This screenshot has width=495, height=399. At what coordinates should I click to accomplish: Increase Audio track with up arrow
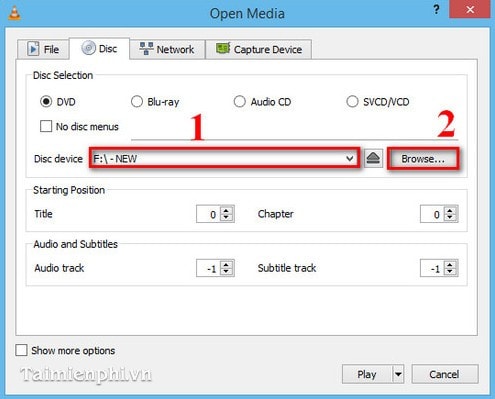pyautogui.click(x=227, y=265)
